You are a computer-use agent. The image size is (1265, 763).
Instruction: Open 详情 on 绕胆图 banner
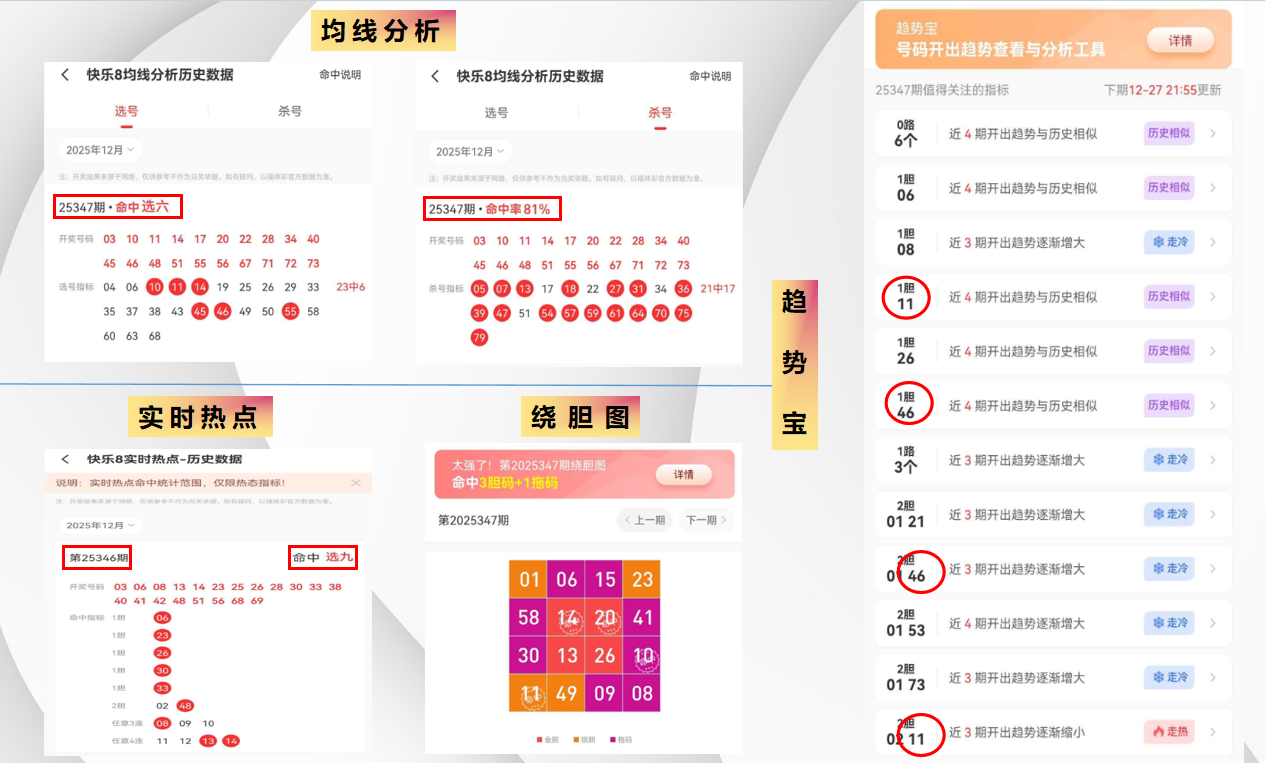tap(684, 474)
